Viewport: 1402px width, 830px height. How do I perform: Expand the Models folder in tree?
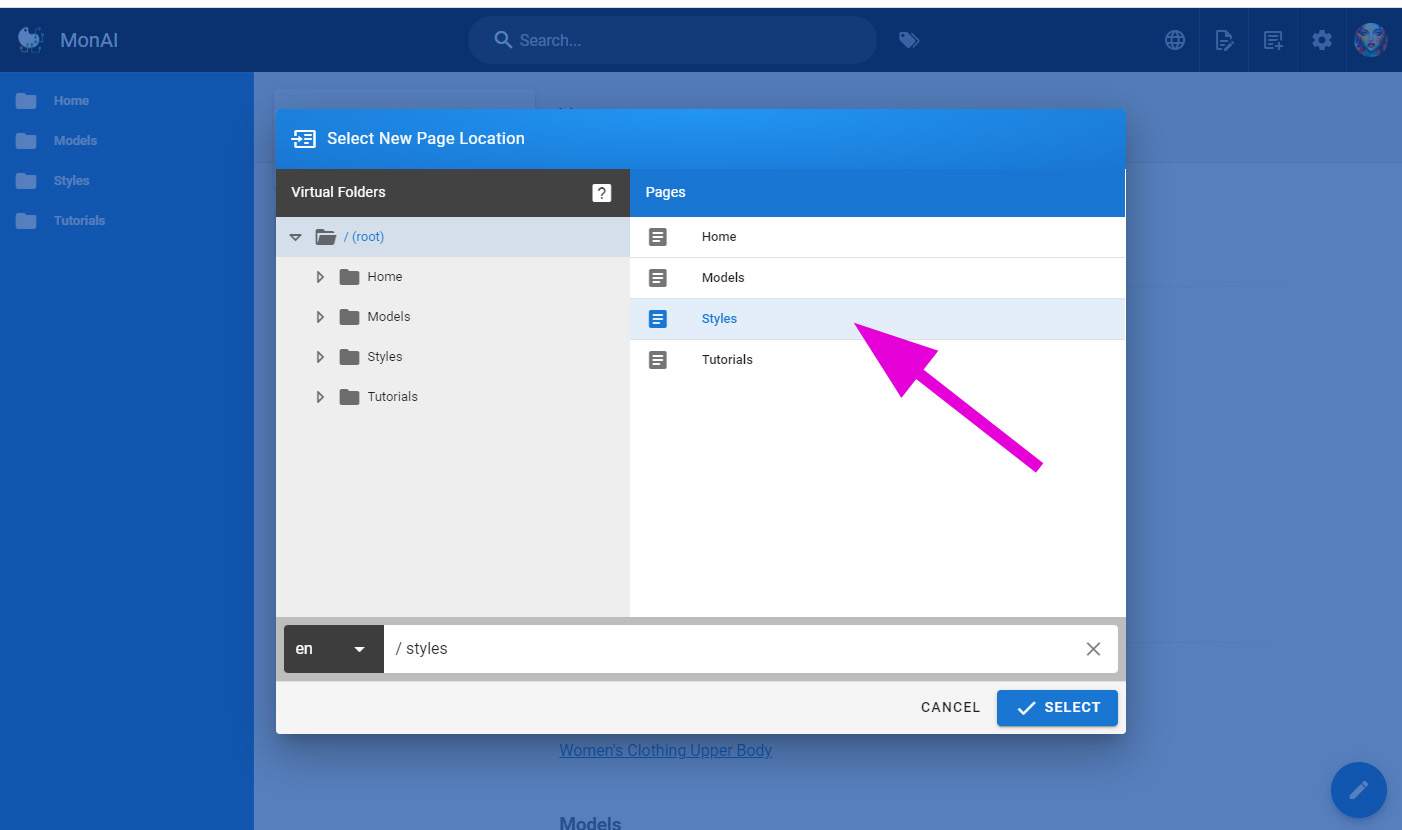(x=320, y=317)
